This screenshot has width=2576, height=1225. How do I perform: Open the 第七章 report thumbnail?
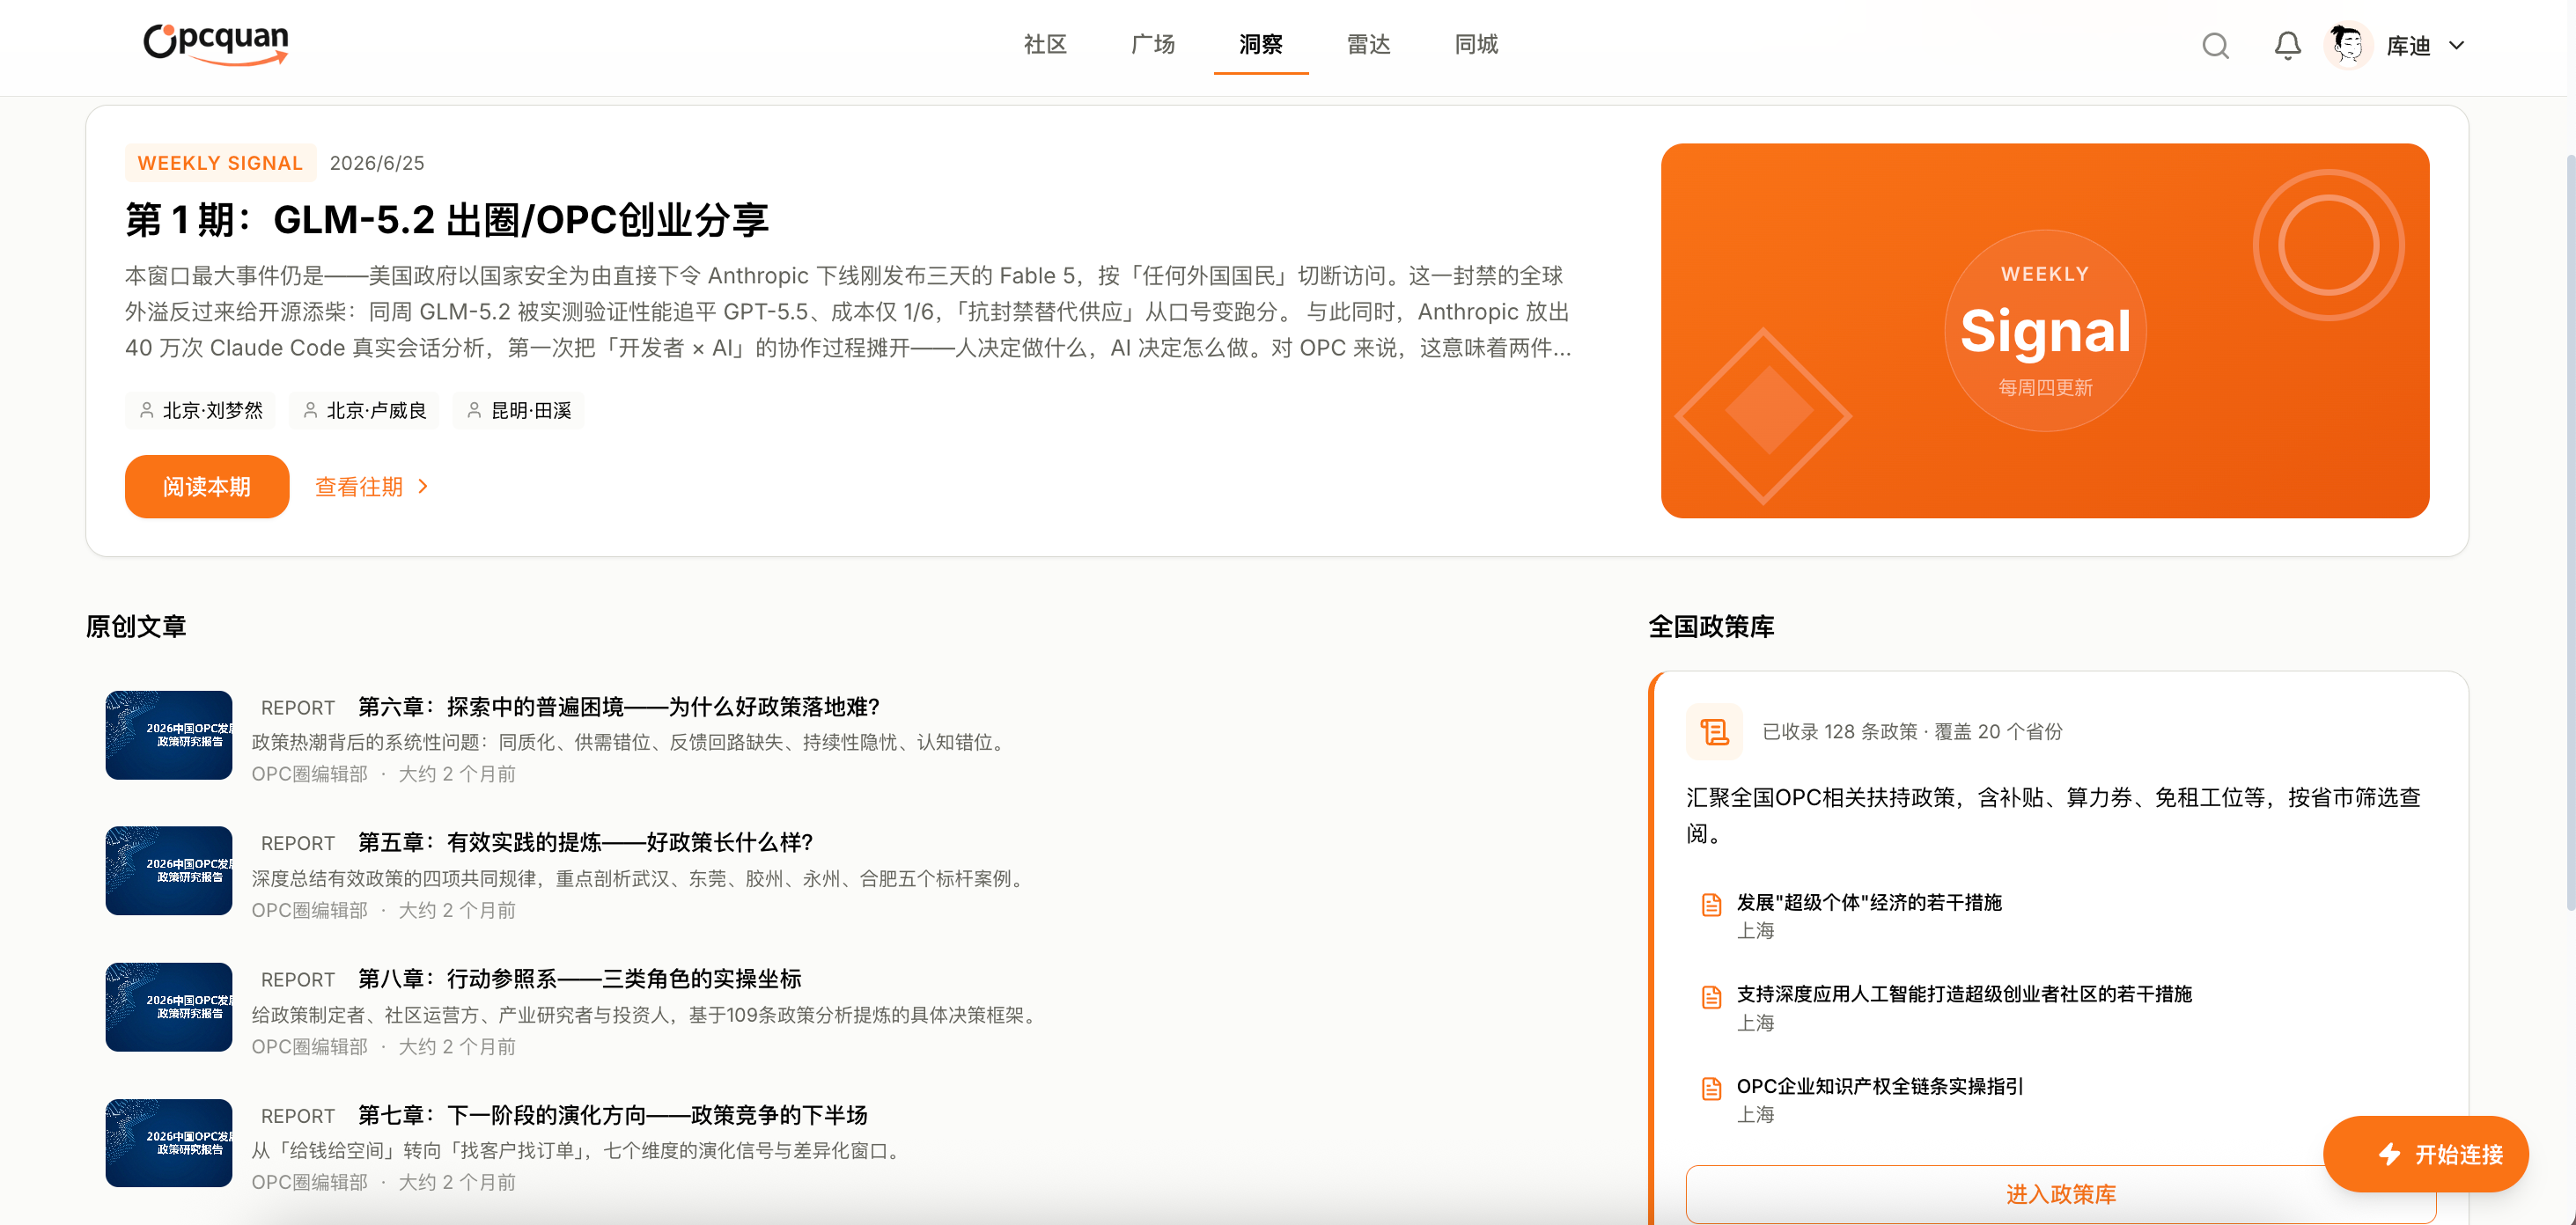coord(169,1143)
